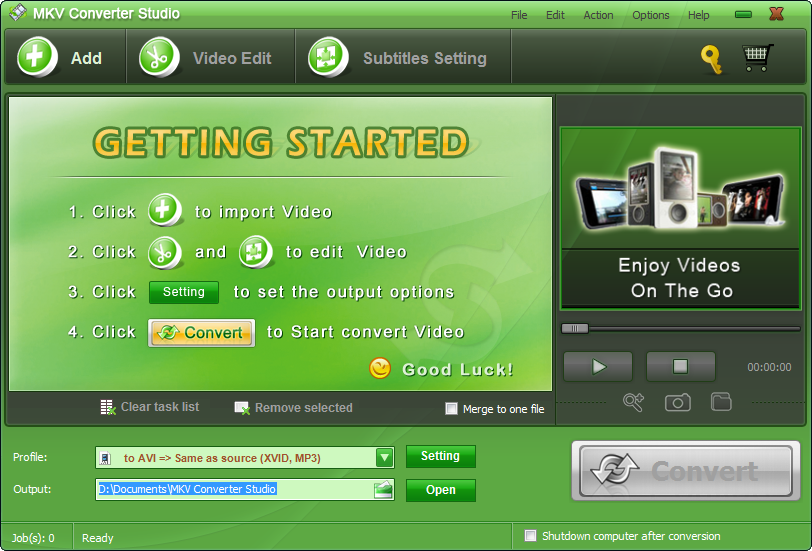Screen dimensions: 812x551
Task: Click the 00:00:00 time display
Action: click(769, 367)
